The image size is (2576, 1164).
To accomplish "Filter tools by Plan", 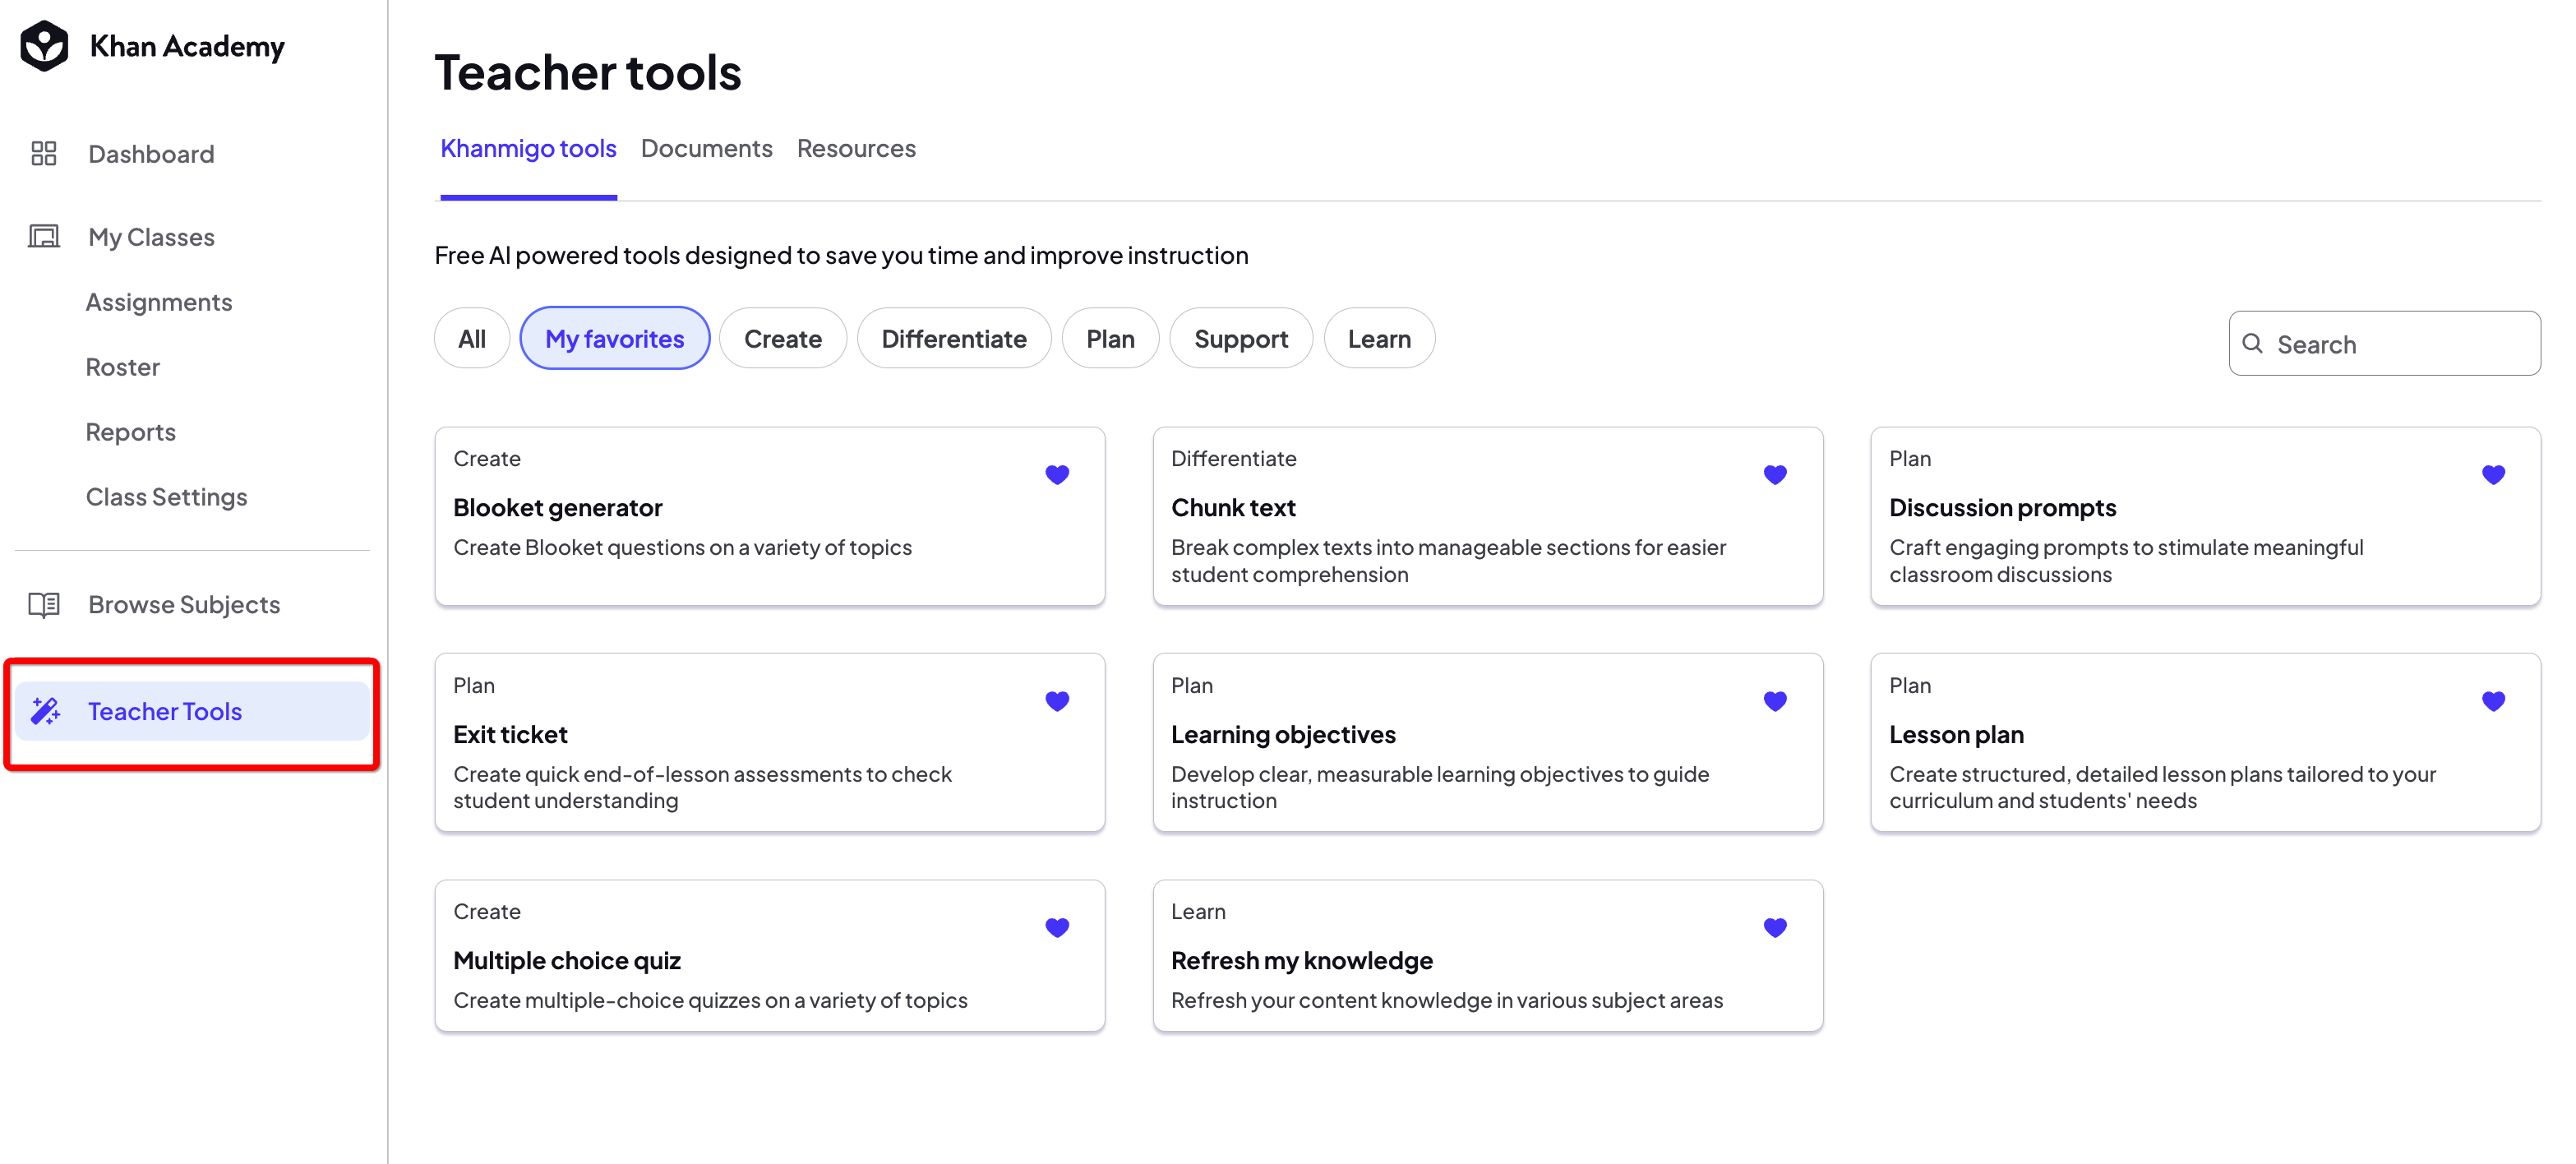I will coord(1110,339).
